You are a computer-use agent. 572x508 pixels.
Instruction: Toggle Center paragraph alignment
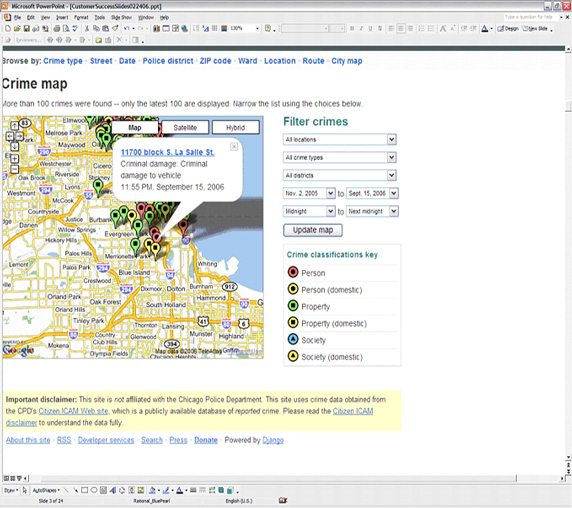[x=401, y=28]
